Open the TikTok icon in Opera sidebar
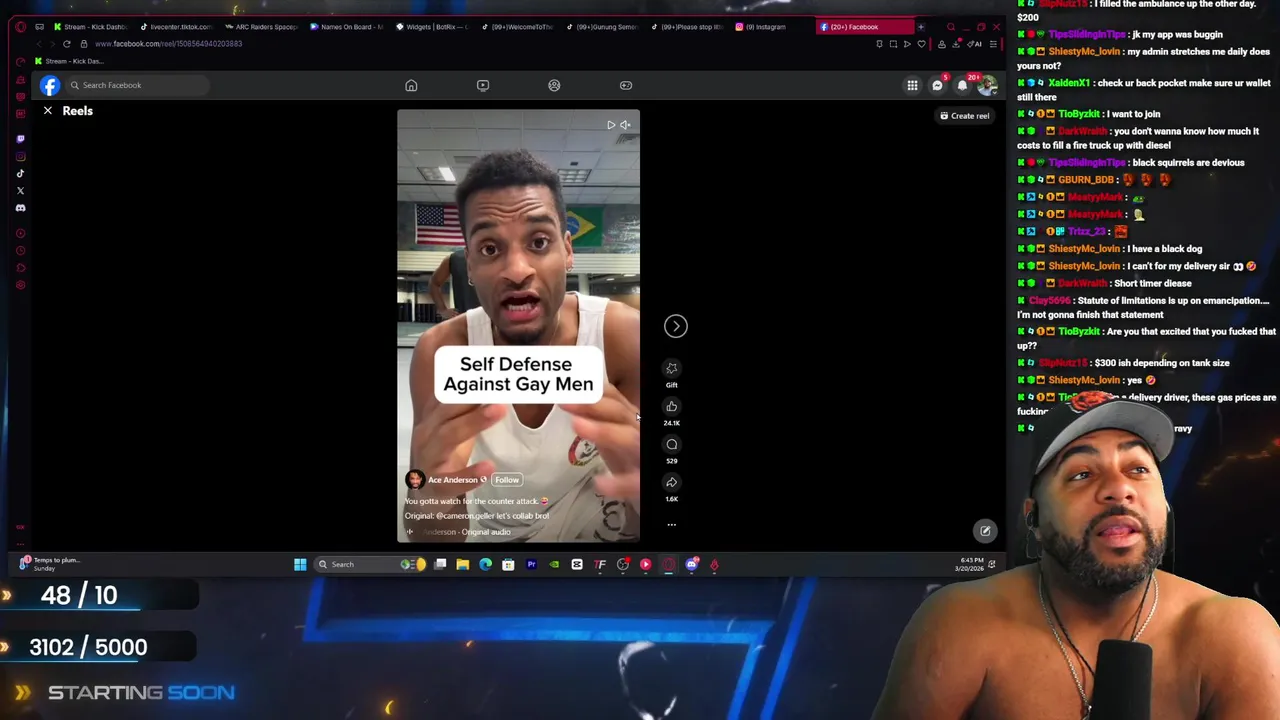 (20, 173)
